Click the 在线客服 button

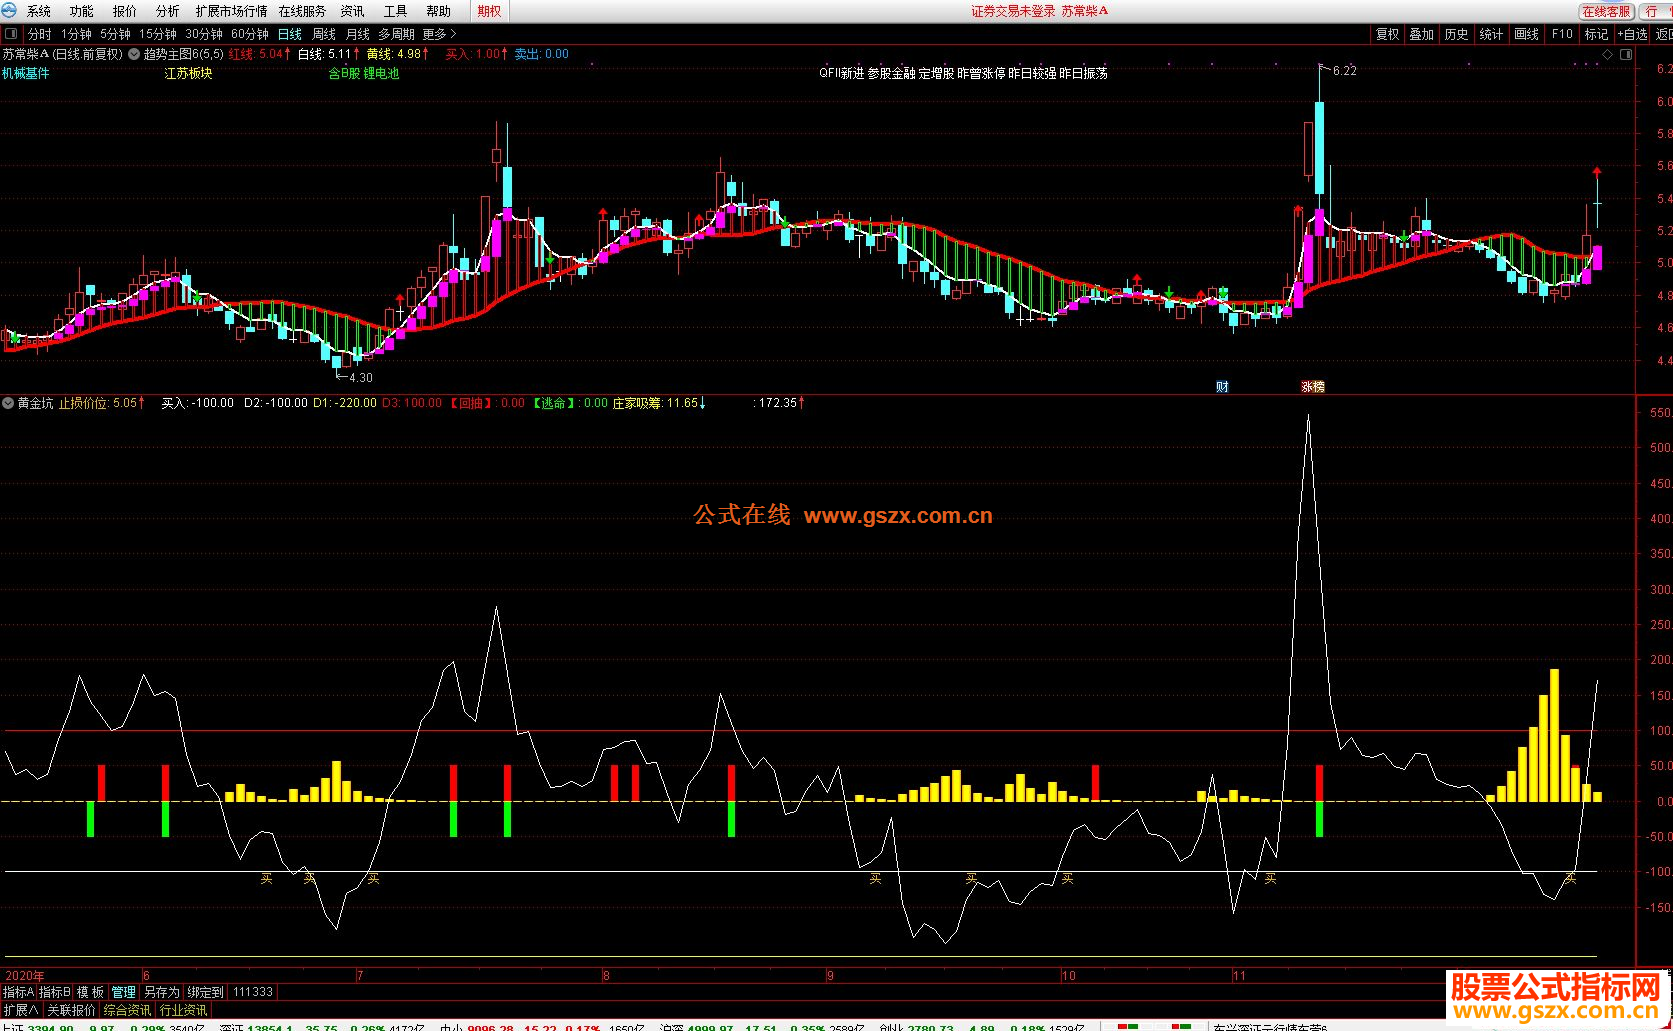pos(1606,11)
